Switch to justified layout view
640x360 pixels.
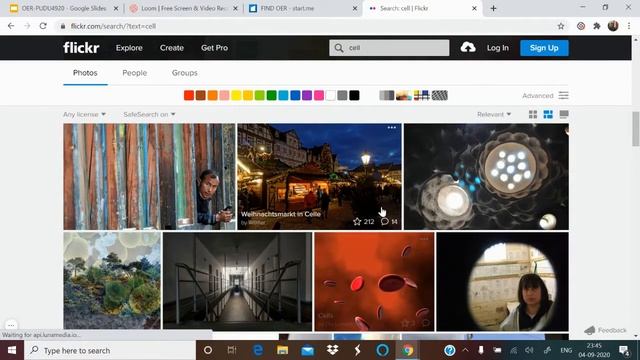[x=548, y=114]
